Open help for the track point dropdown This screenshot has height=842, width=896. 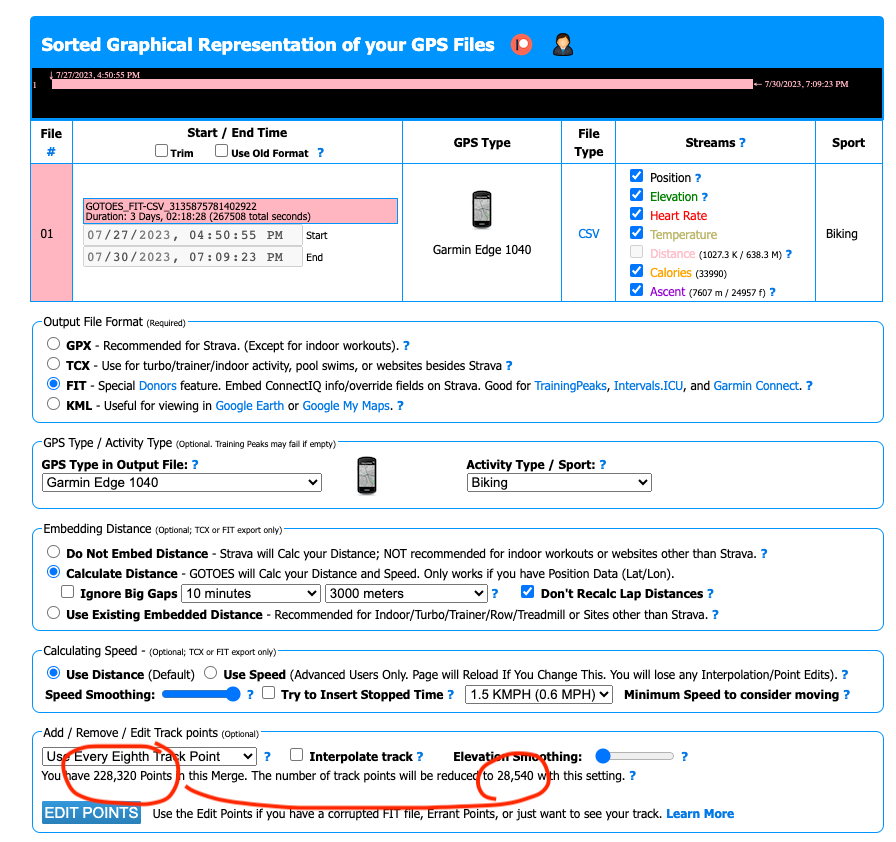(x=267, y=757)
